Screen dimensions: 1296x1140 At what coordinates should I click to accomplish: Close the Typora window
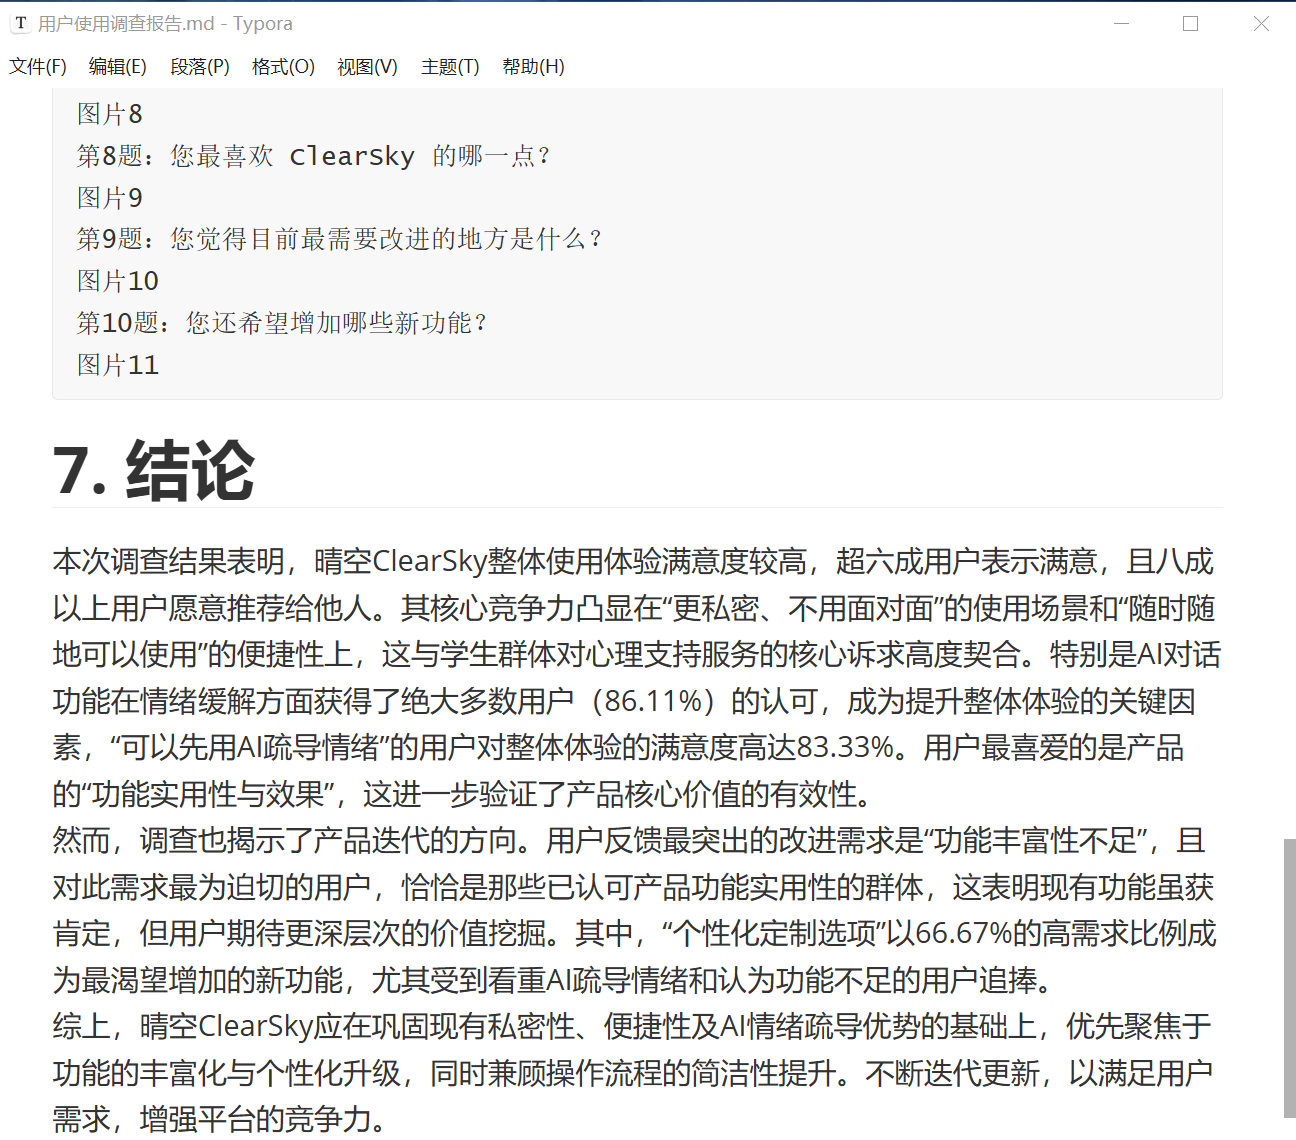[1261, 23]
